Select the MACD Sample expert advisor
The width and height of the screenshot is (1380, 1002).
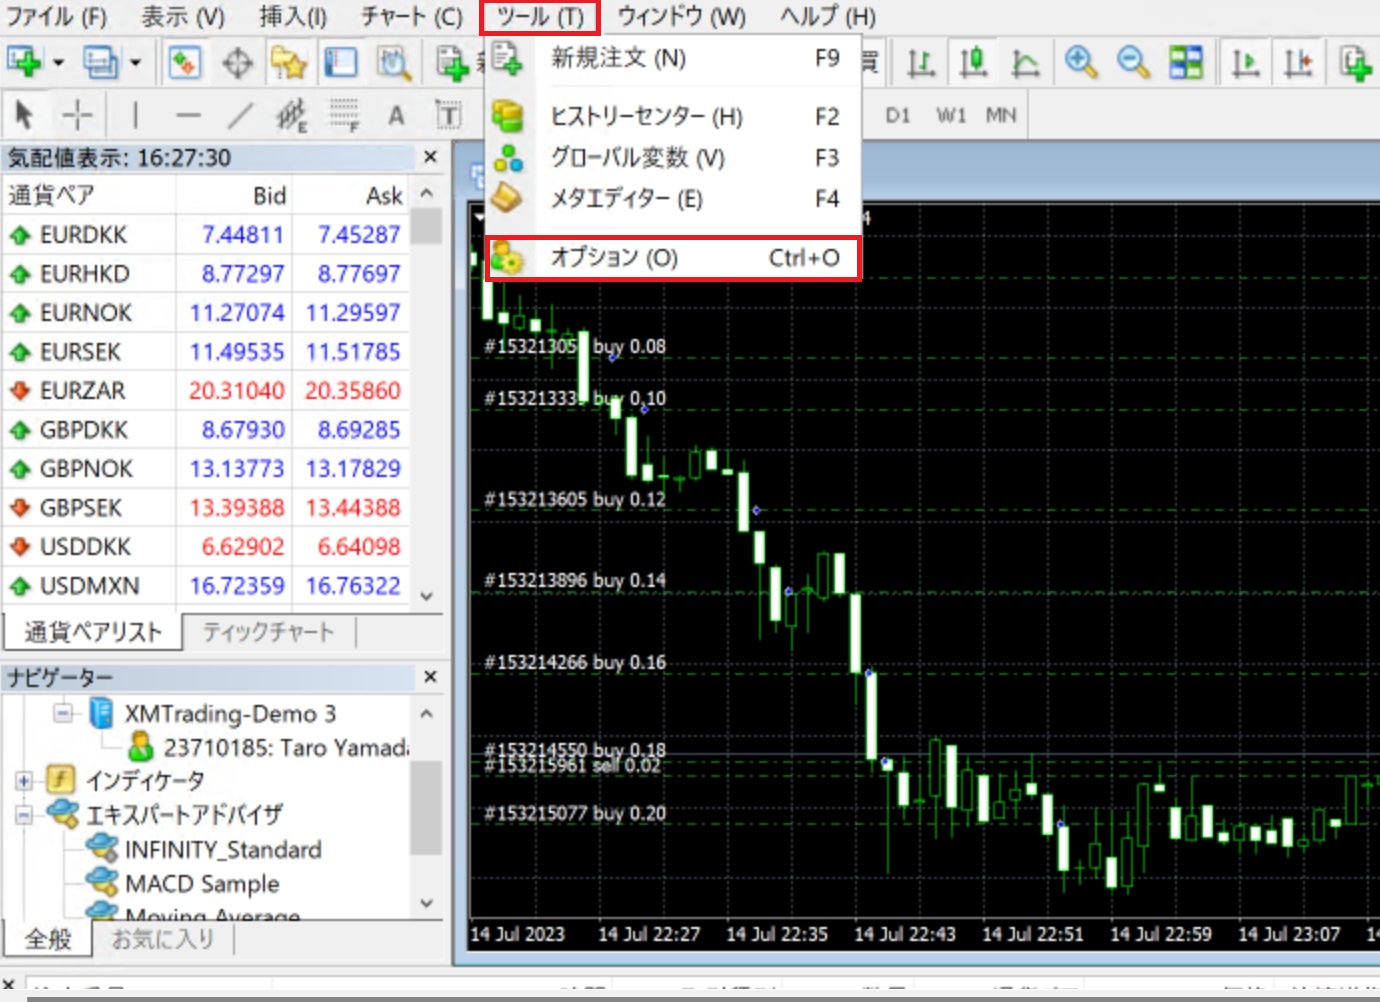(202, 884)
